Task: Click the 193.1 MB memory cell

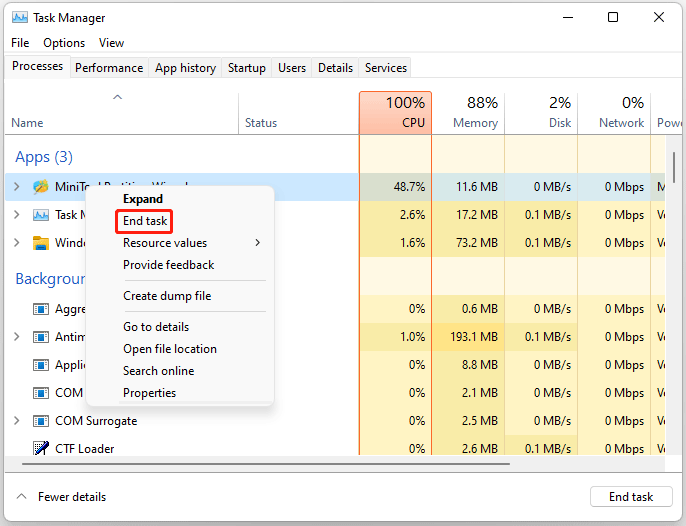Action: 468,337
